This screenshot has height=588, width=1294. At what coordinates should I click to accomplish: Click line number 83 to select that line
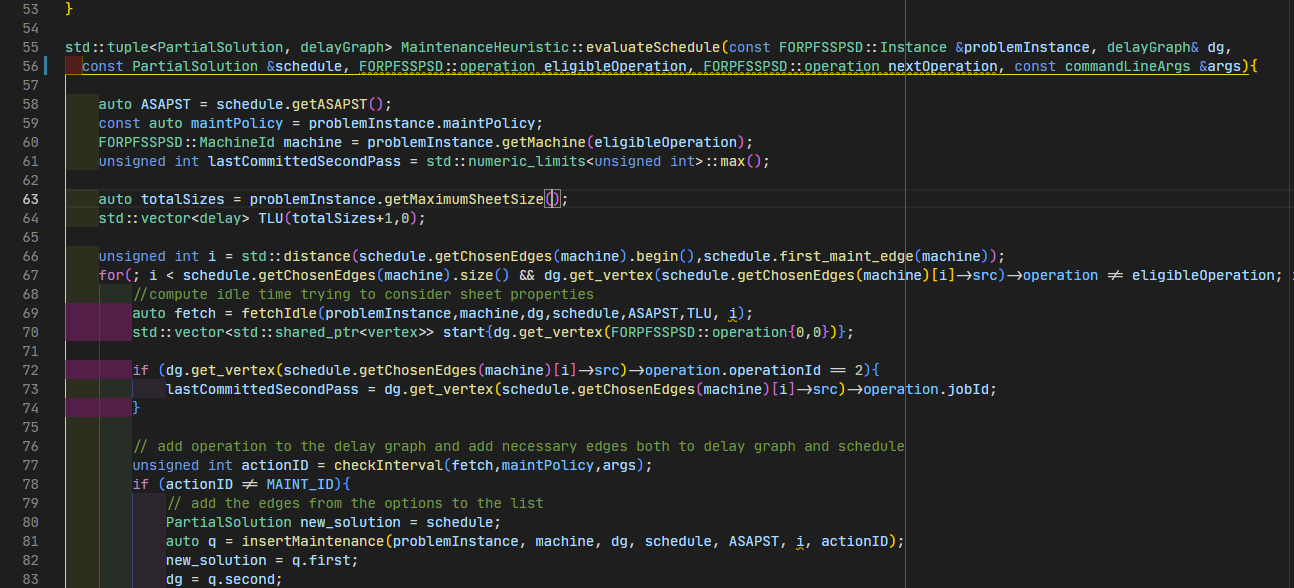(31, 579)
